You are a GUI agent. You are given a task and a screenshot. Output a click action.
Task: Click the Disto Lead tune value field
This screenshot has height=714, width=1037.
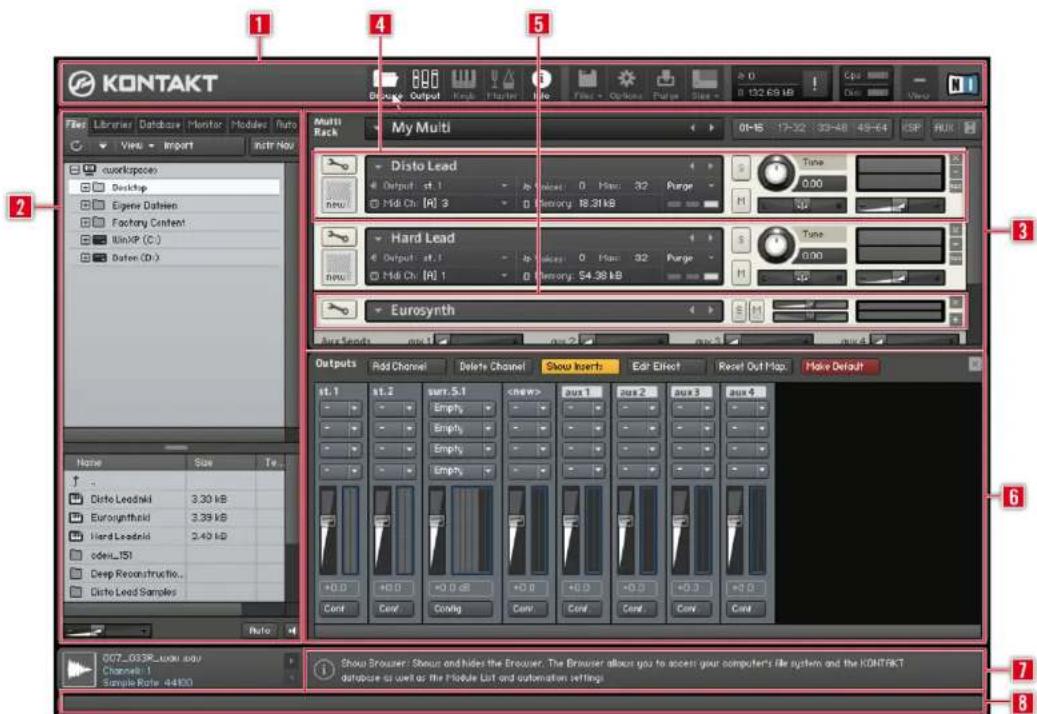[x=821, y=184]
